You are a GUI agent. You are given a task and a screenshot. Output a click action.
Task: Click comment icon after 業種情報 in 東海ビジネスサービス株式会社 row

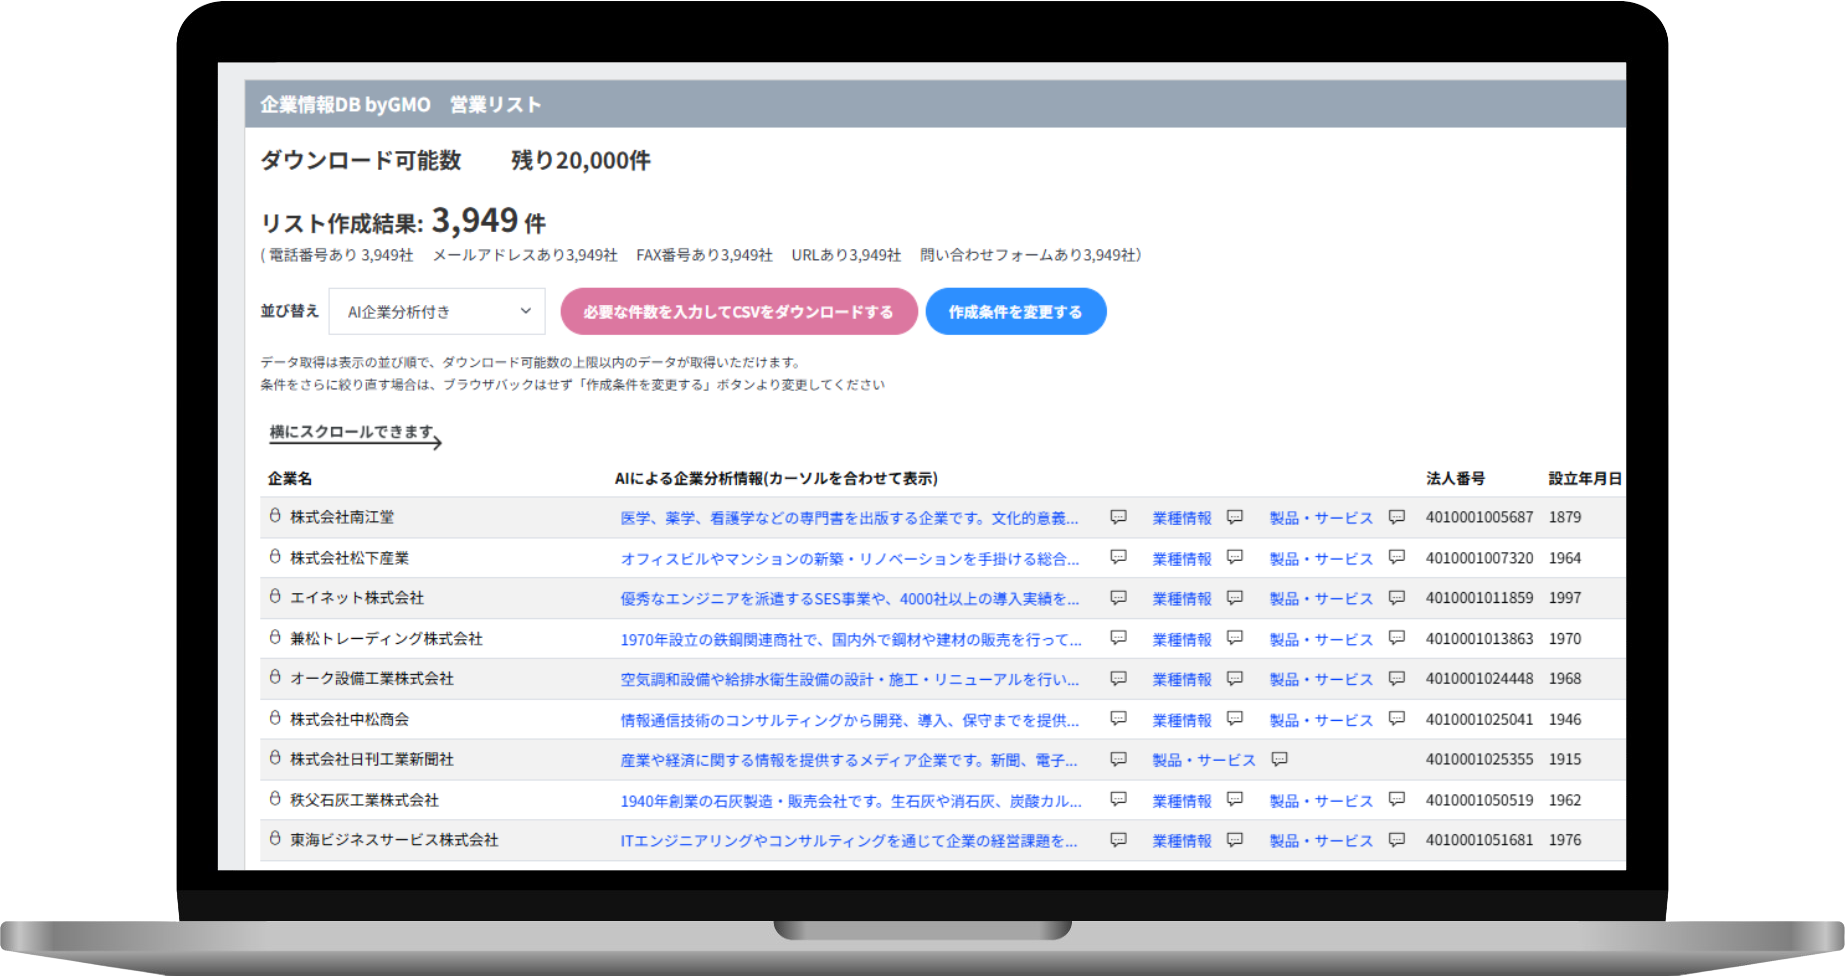point(1235,840)
